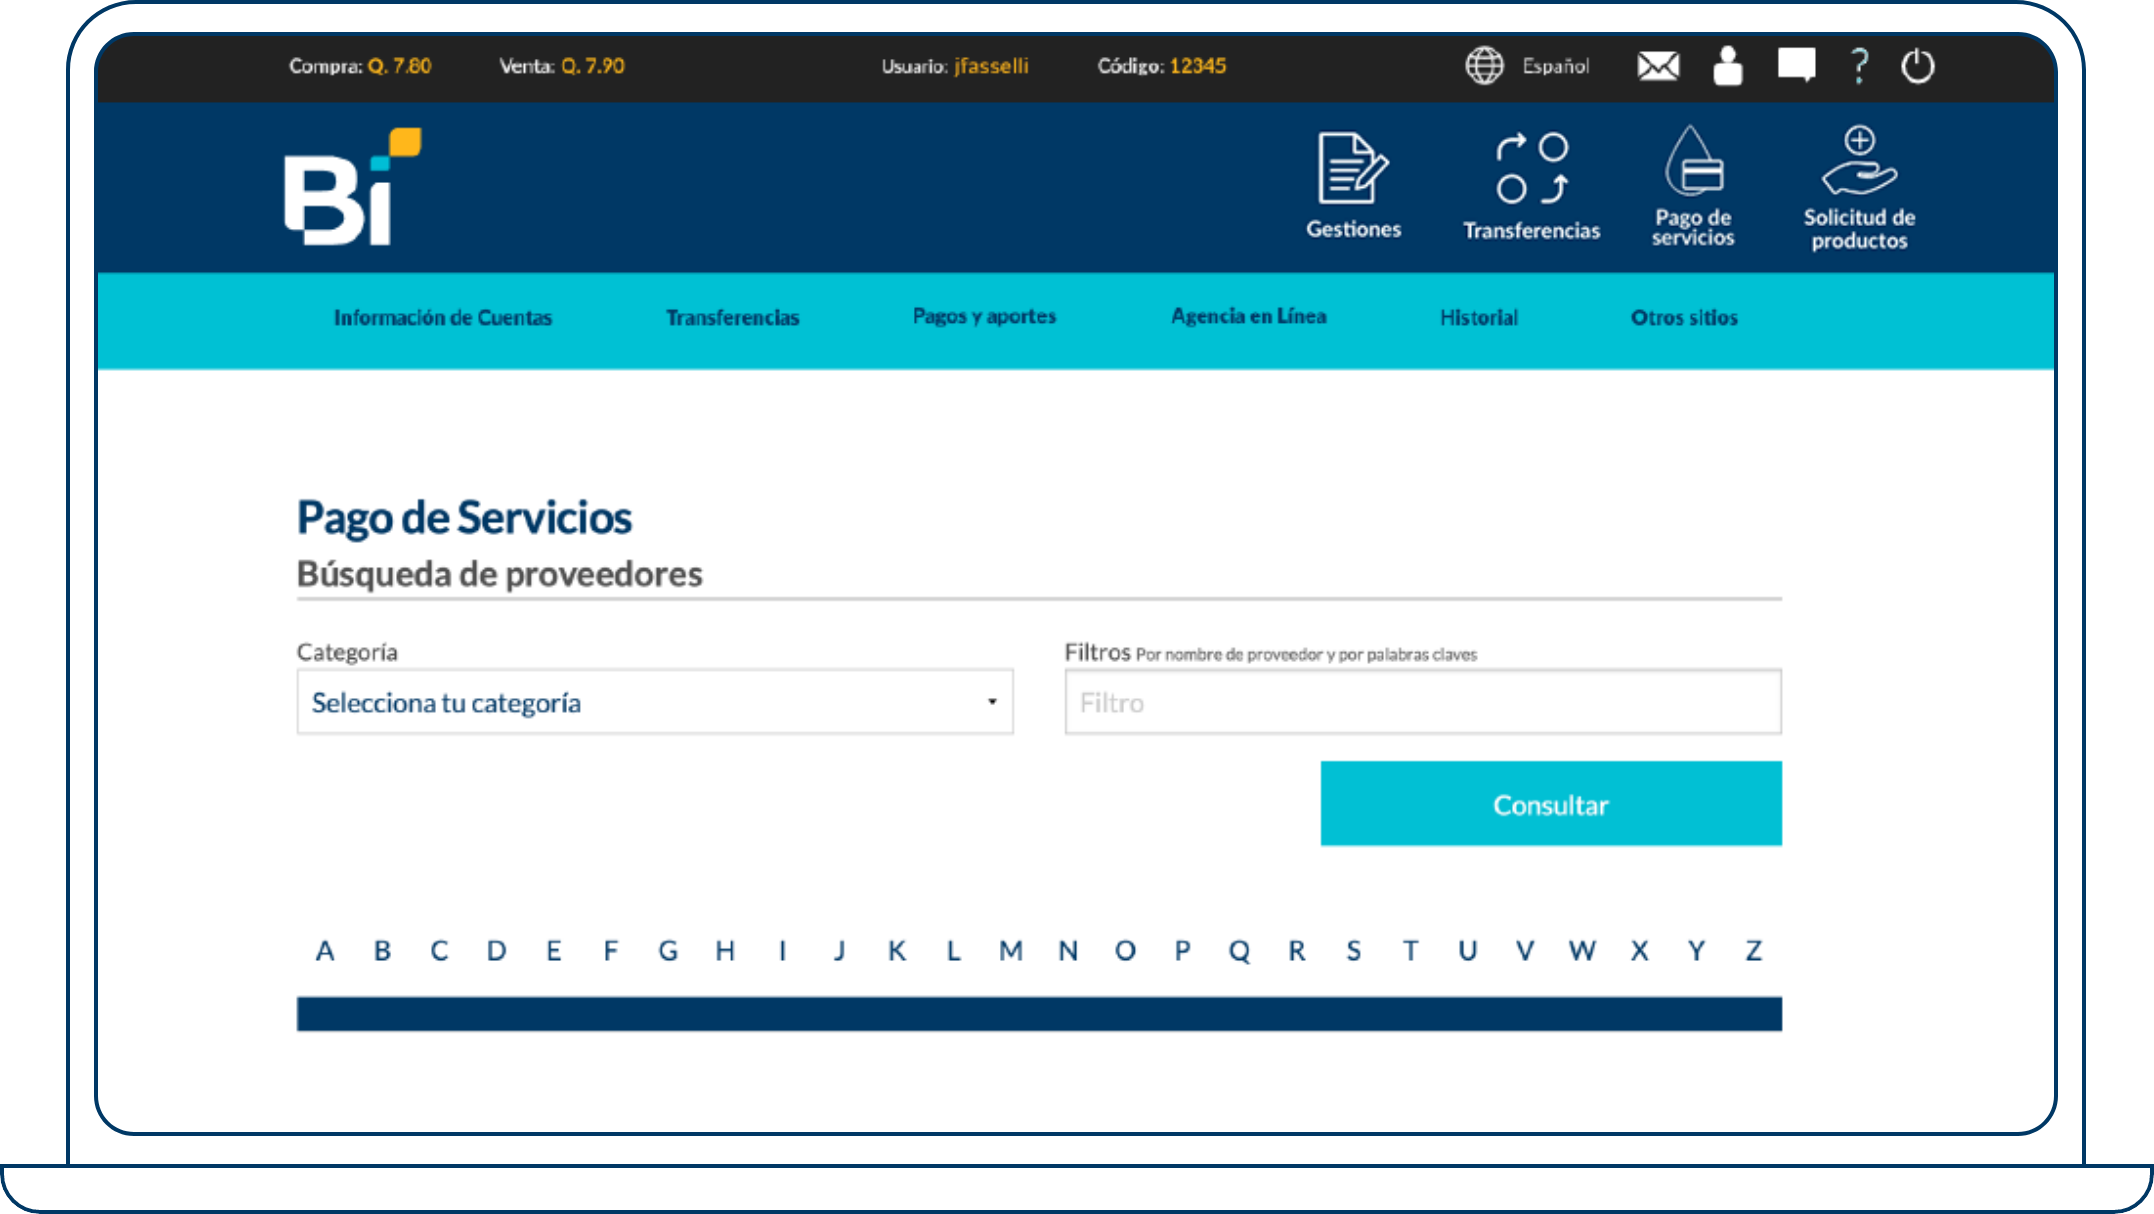Screen dimensions: 2154x1214
Task: Open the chat message bubble icon
Action: pos(1796,66)
